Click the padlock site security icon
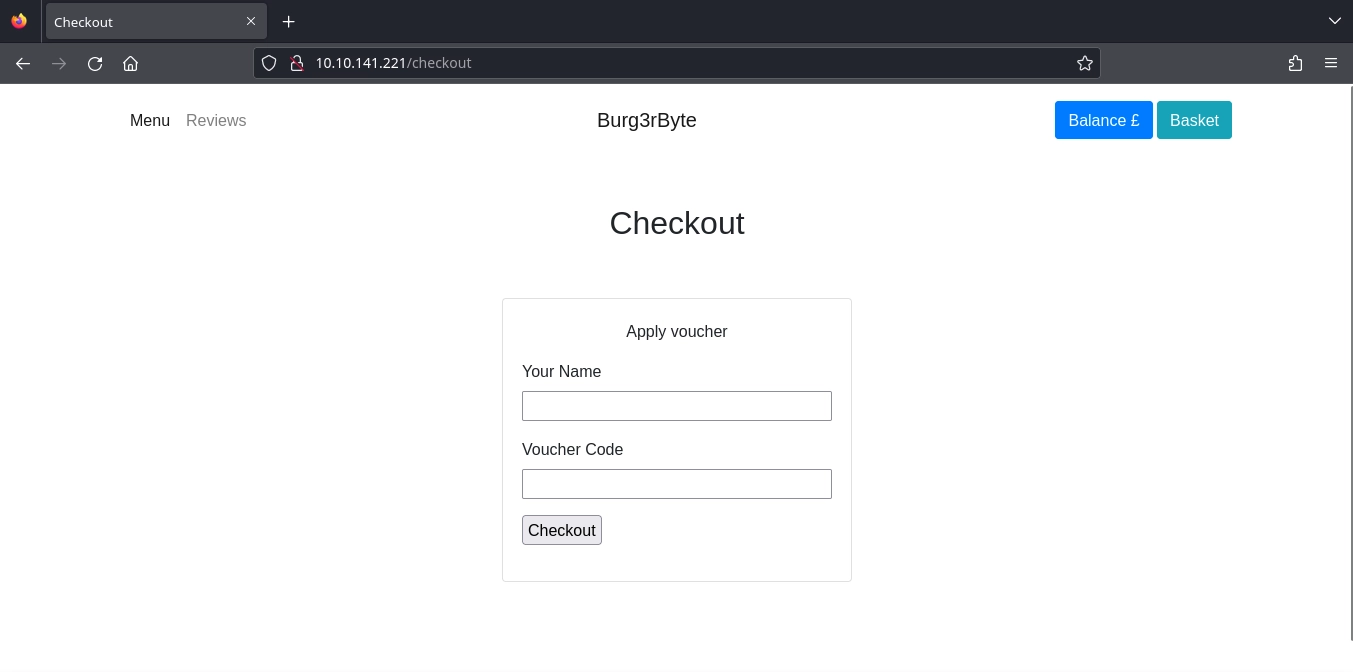This screenshot has width=1353, height=672. click(297, 63)
